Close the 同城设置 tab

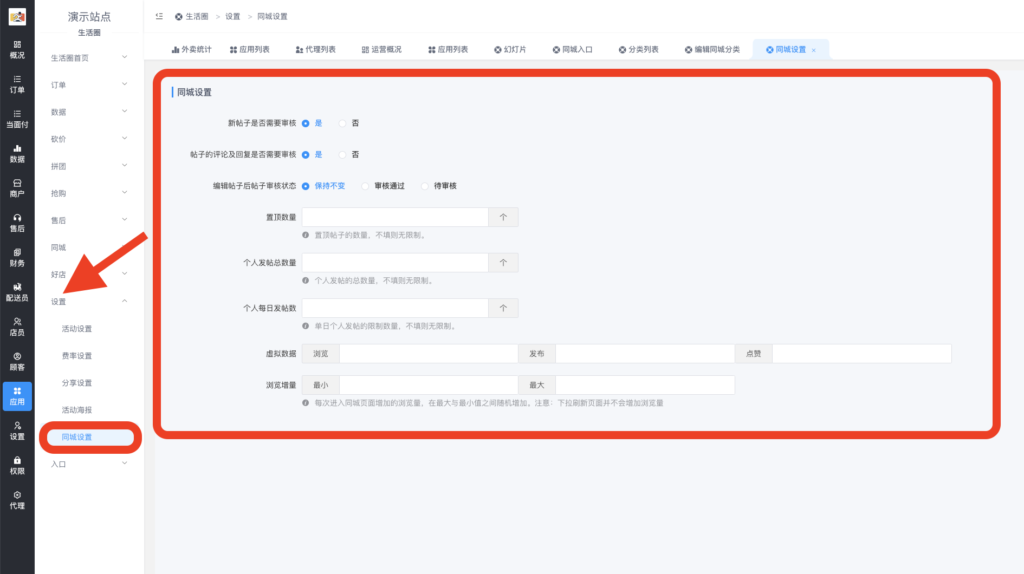point(814,50)
